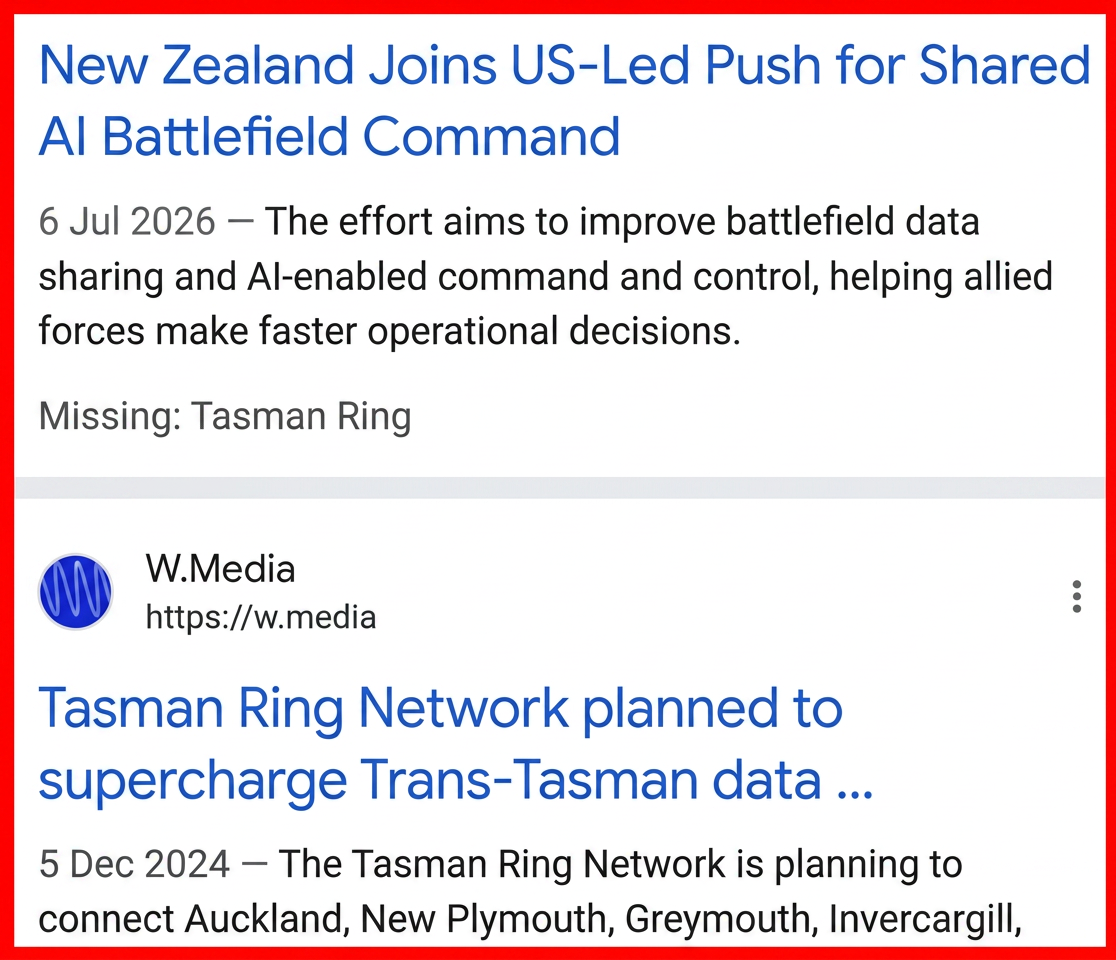This screenshot has height=960, width=1116.
Task: Click the connect Auckland, New Plymouth snippet line
Action: tap(530, 919)
